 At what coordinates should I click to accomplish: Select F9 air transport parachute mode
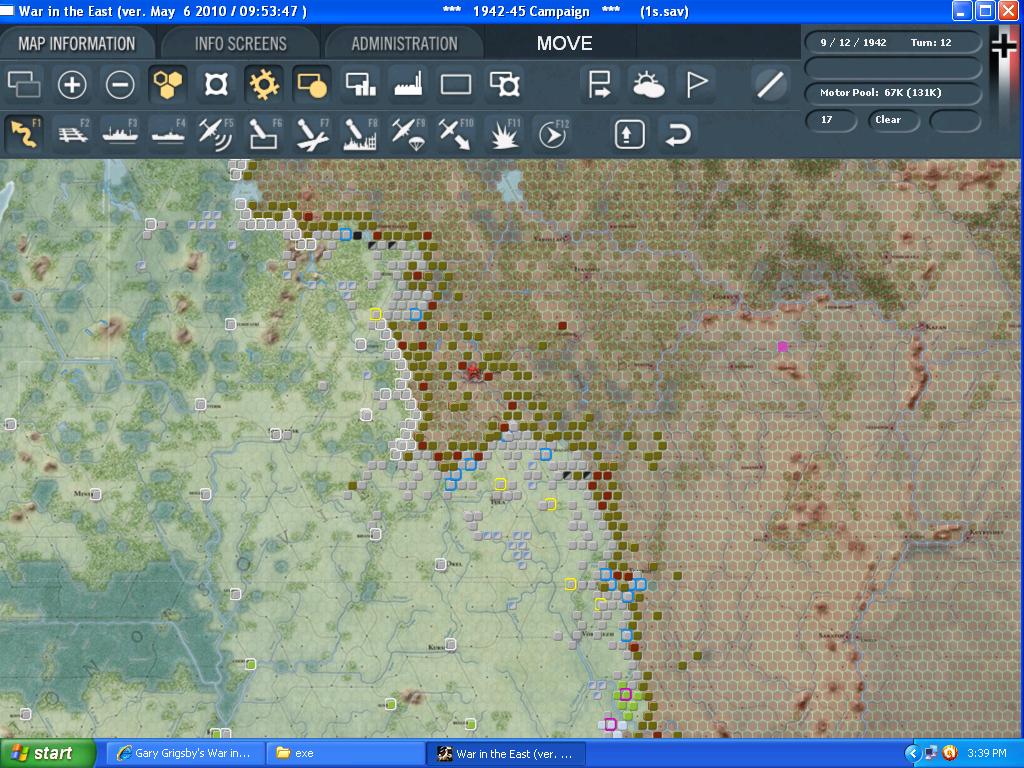(408, 134)
